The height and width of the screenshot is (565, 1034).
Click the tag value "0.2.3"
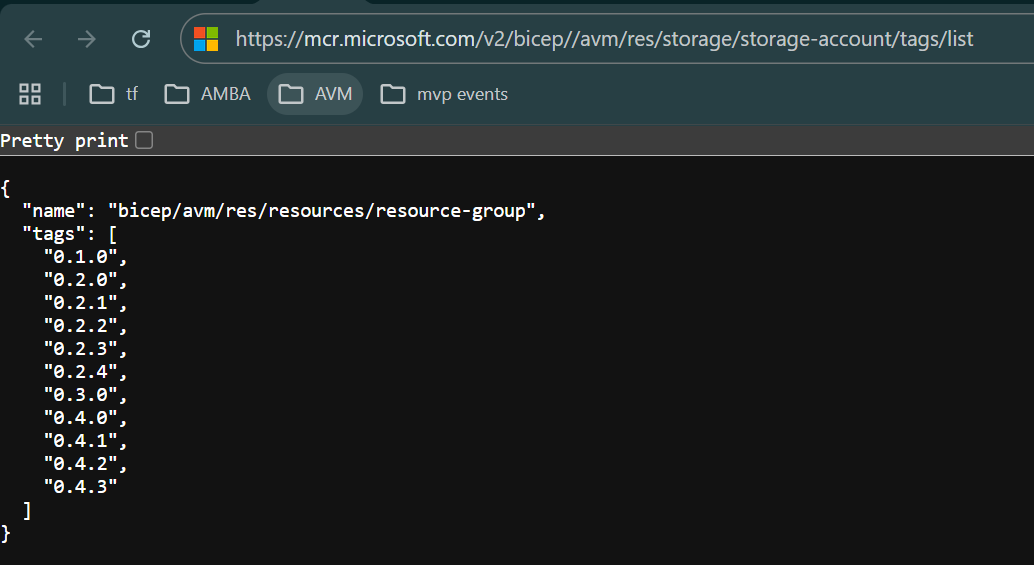[80, 349]
